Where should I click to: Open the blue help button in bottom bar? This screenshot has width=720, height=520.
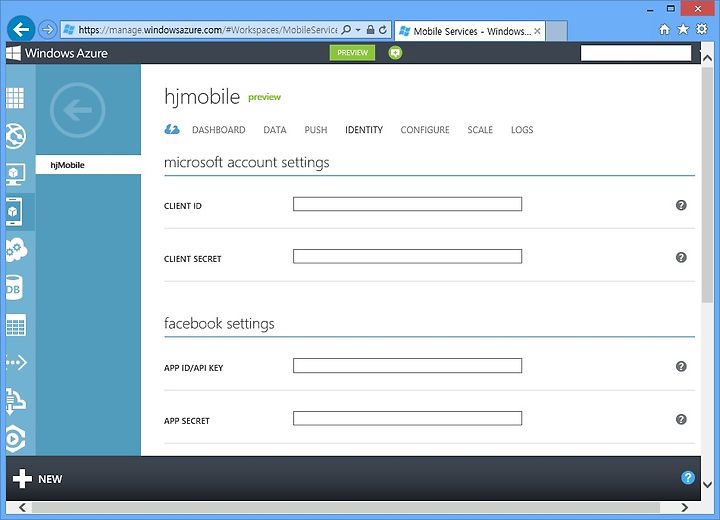click(688, 478)
